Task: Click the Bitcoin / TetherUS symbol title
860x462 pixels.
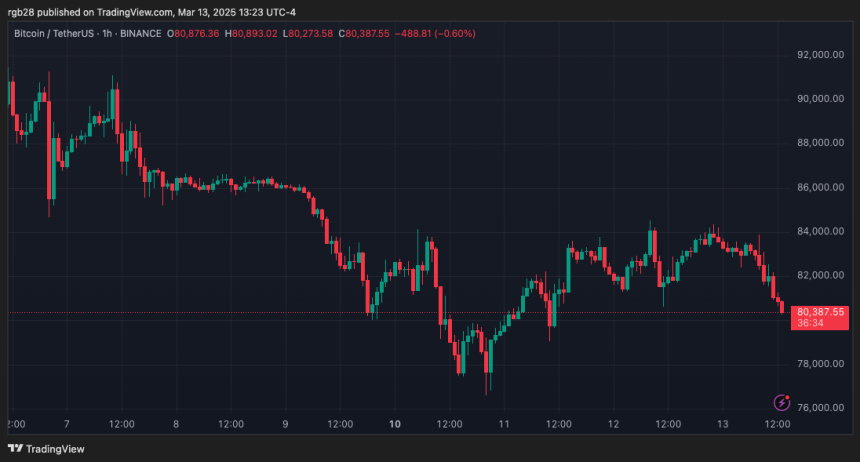Action: tap(54, 33)
